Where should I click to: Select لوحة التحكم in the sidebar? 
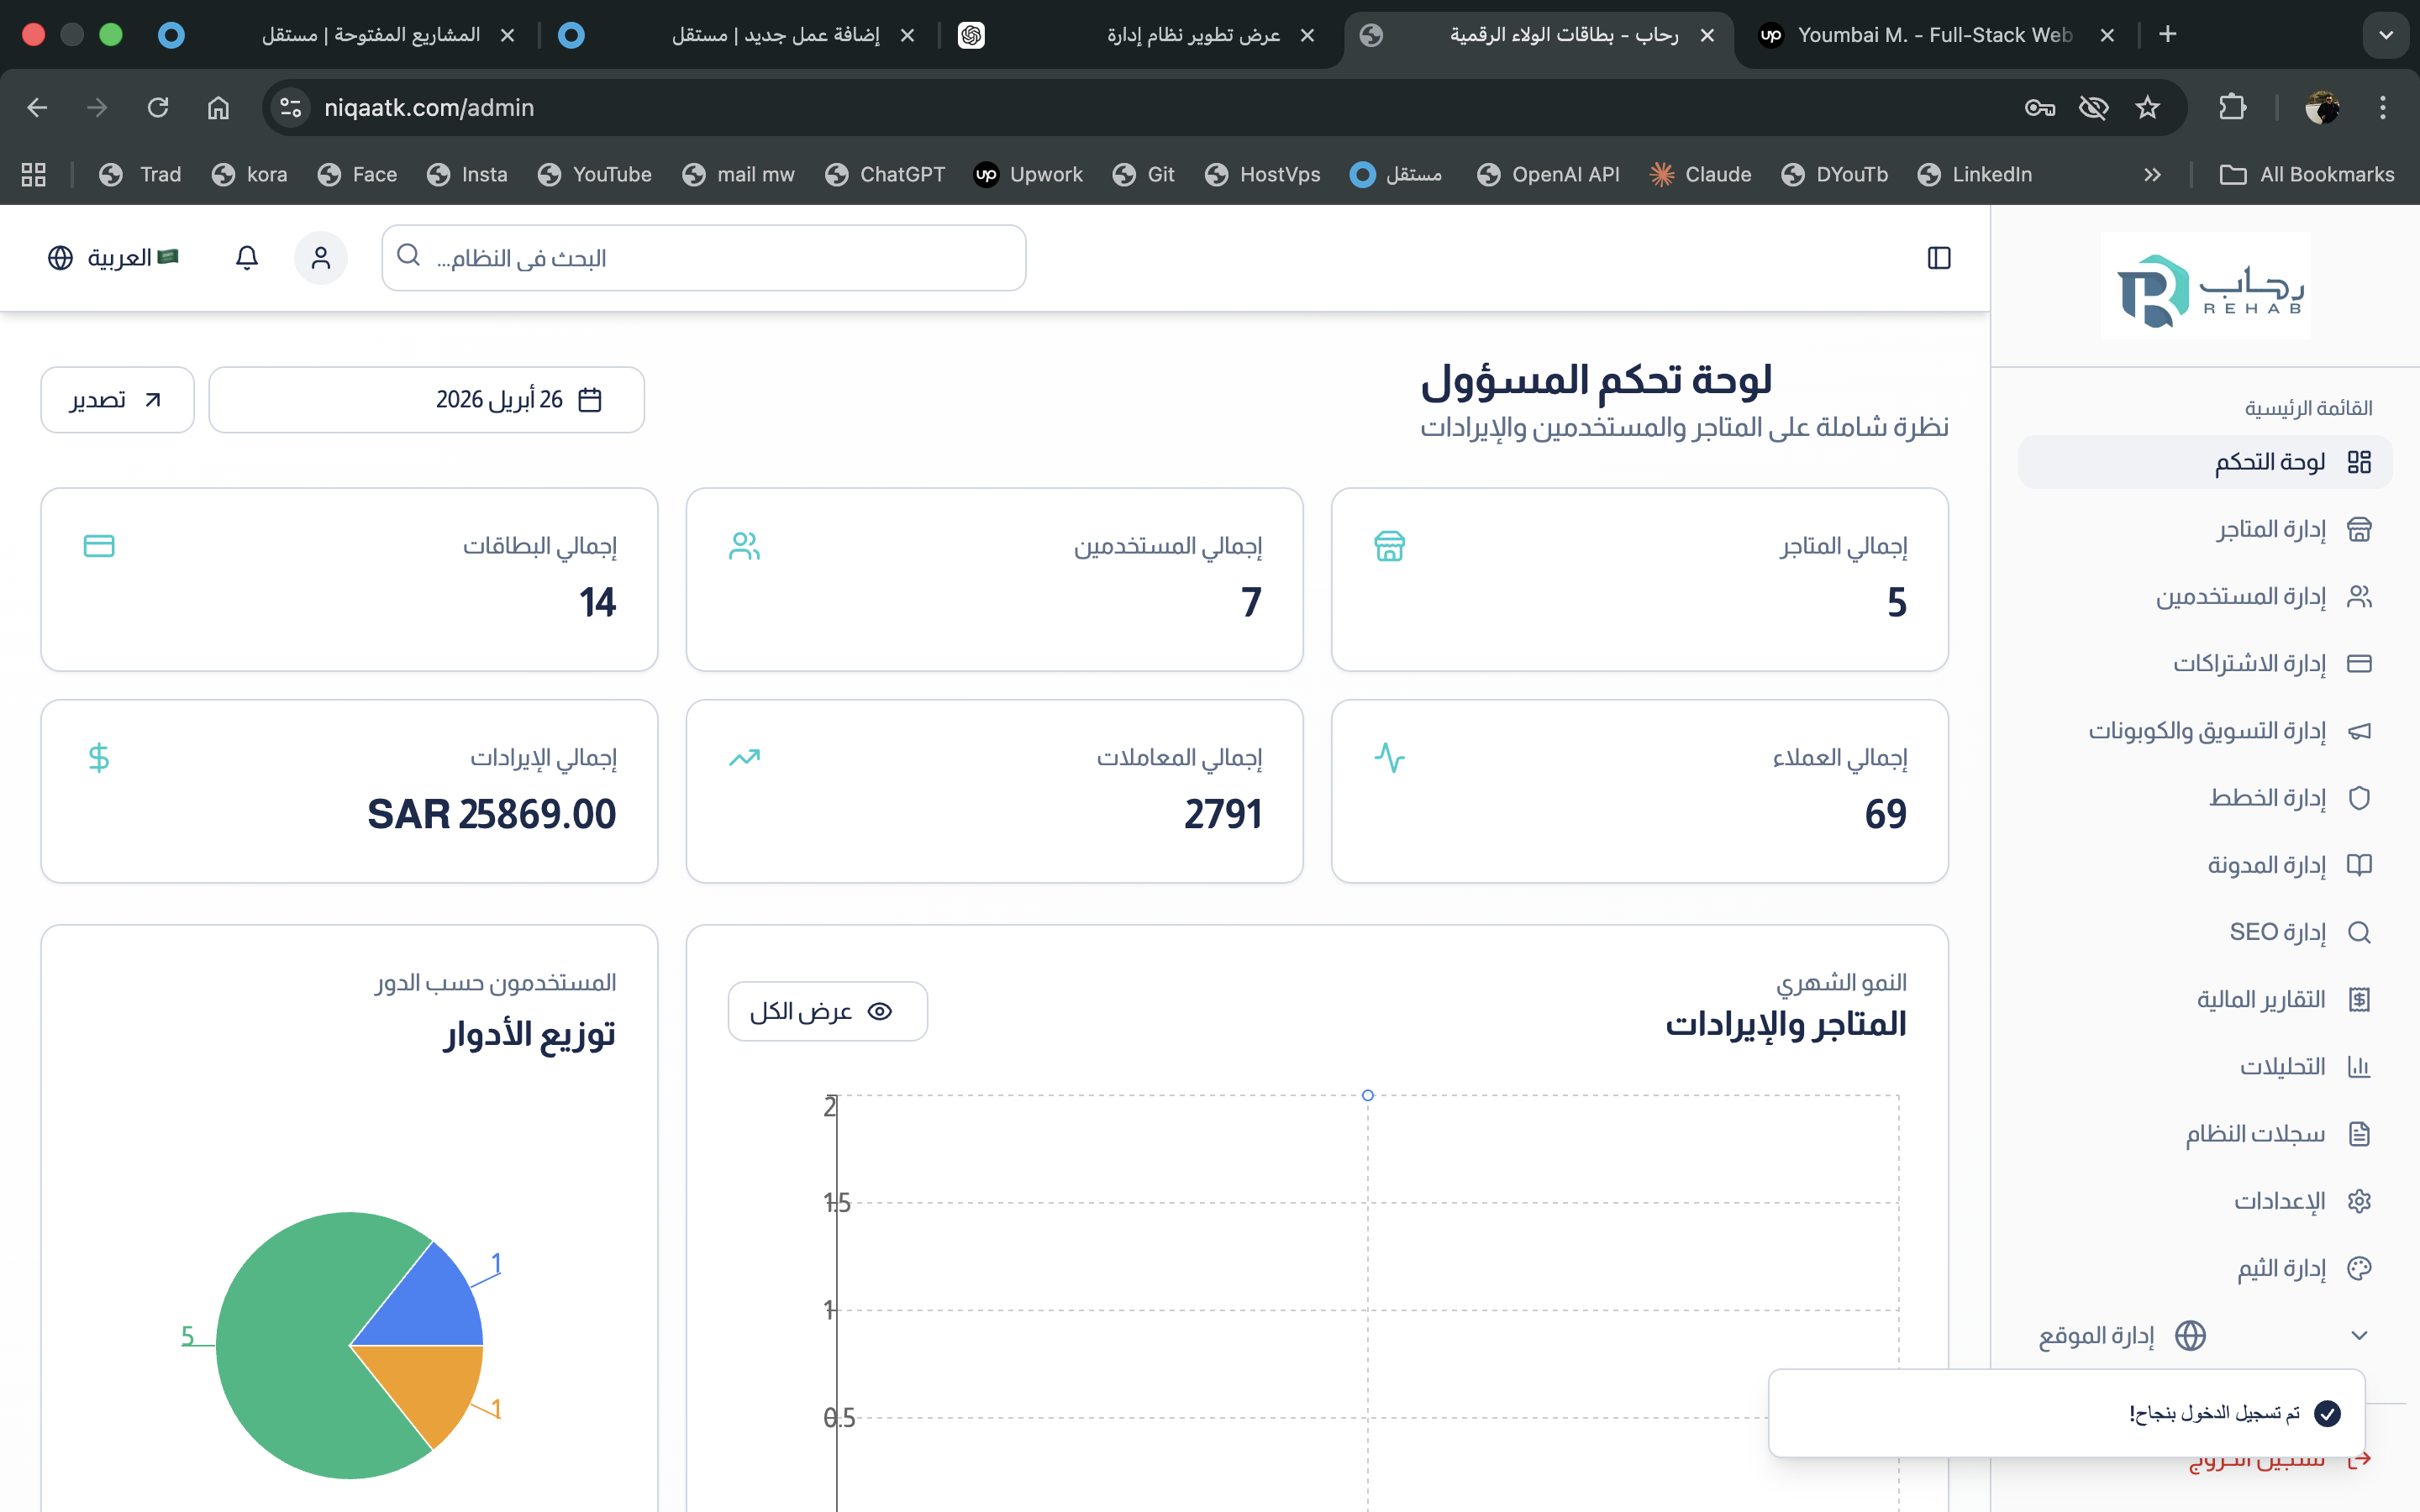point(2205,462)
